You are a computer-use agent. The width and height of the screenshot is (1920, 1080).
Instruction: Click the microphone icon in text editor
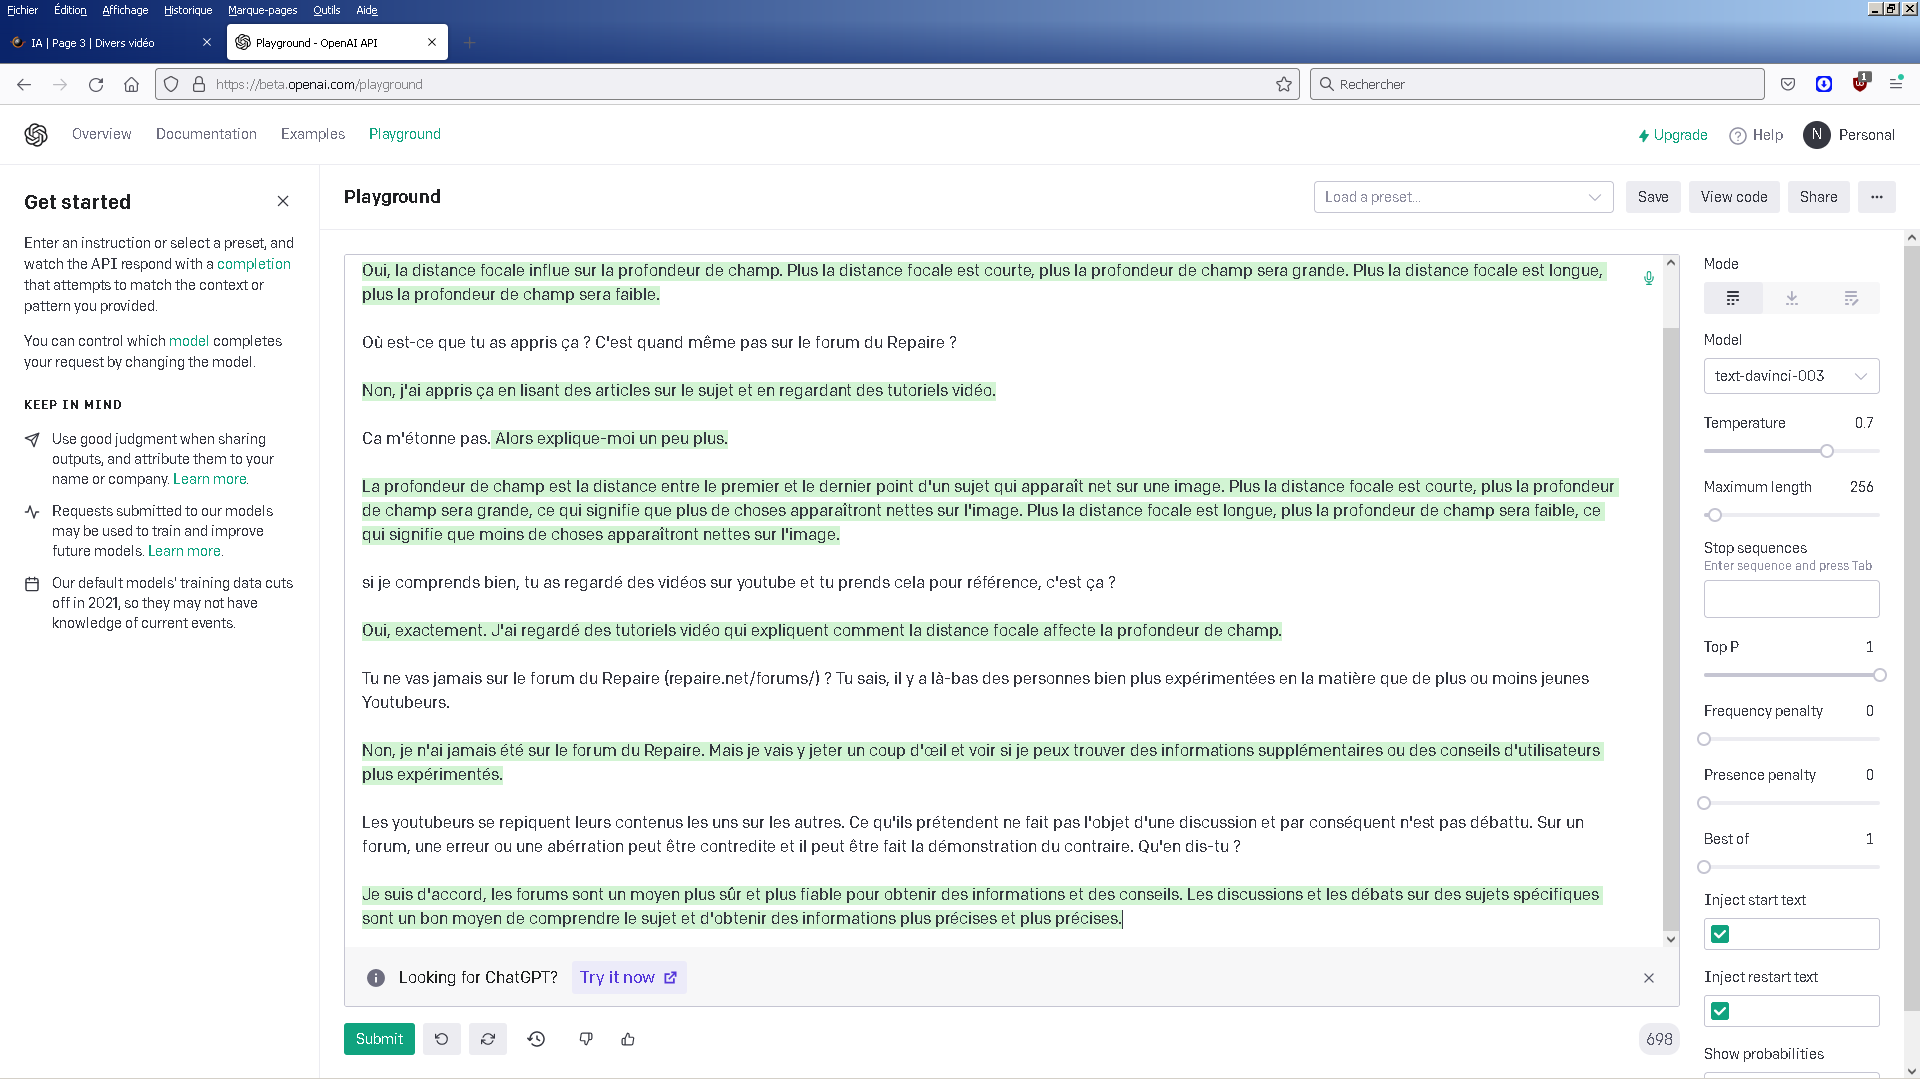(x=1649, y=278)
